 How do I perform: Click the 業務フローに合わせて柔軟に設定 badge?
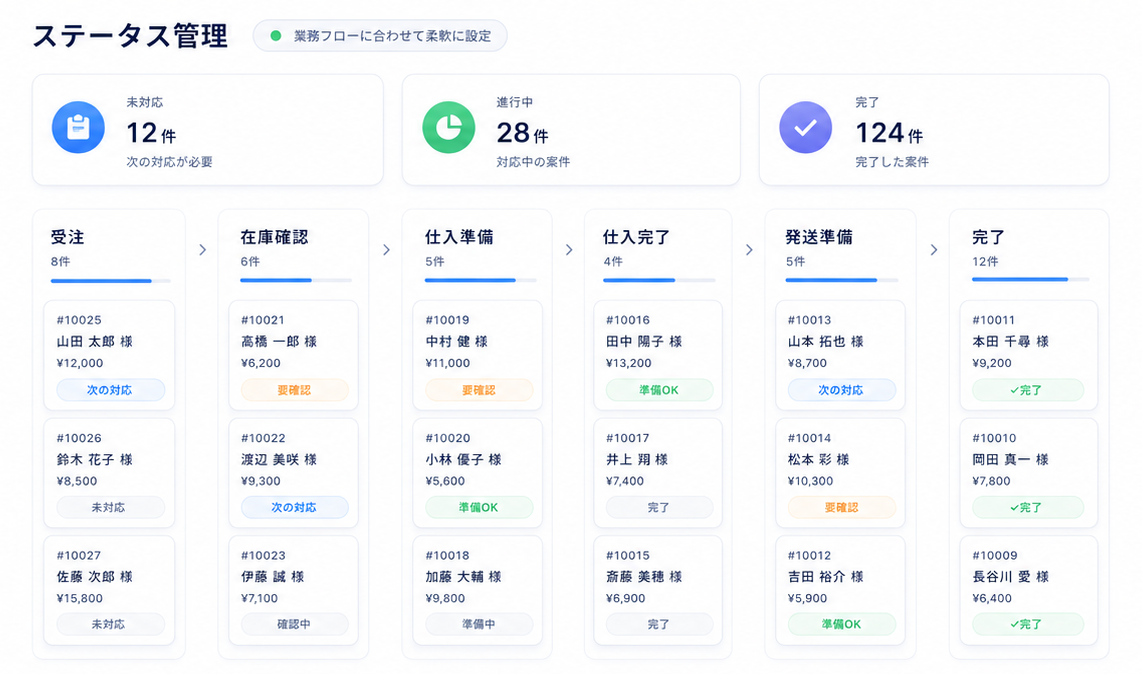pos(379,36)
